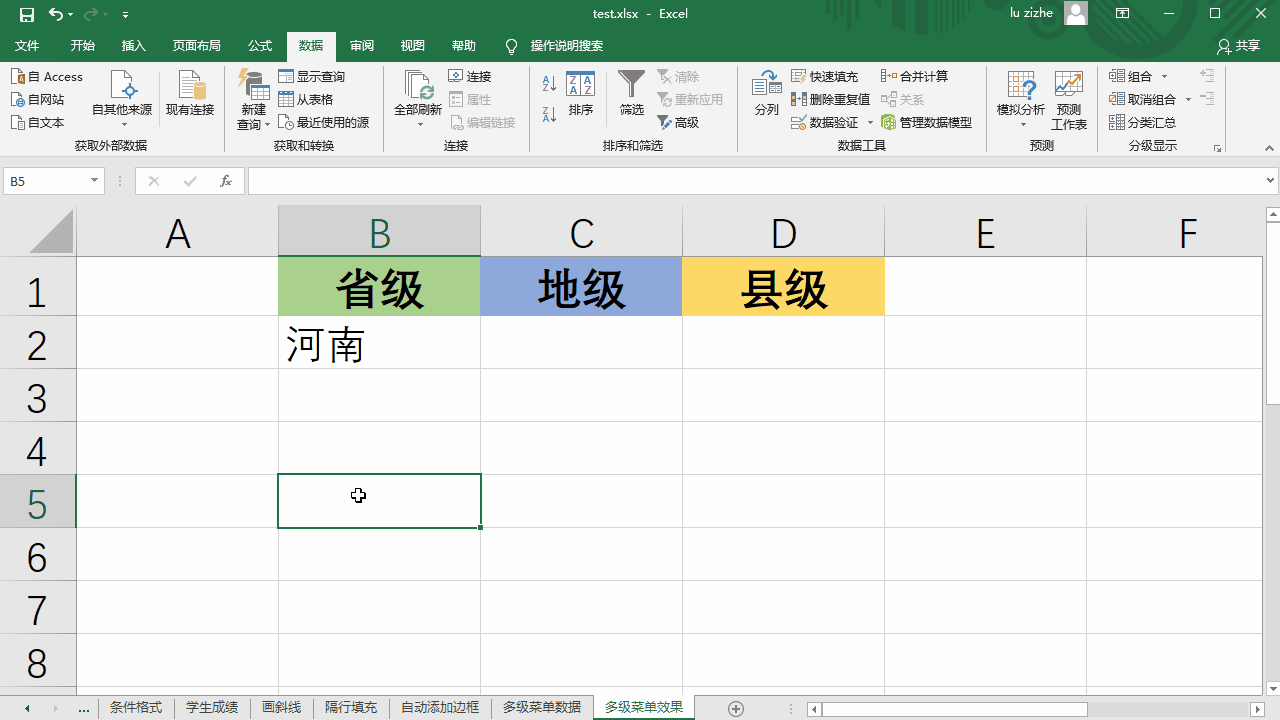Viewport: 1280px width, 720px height.
Task: Open New Query (新建查询) dropdown
Action: coord(254,100)
